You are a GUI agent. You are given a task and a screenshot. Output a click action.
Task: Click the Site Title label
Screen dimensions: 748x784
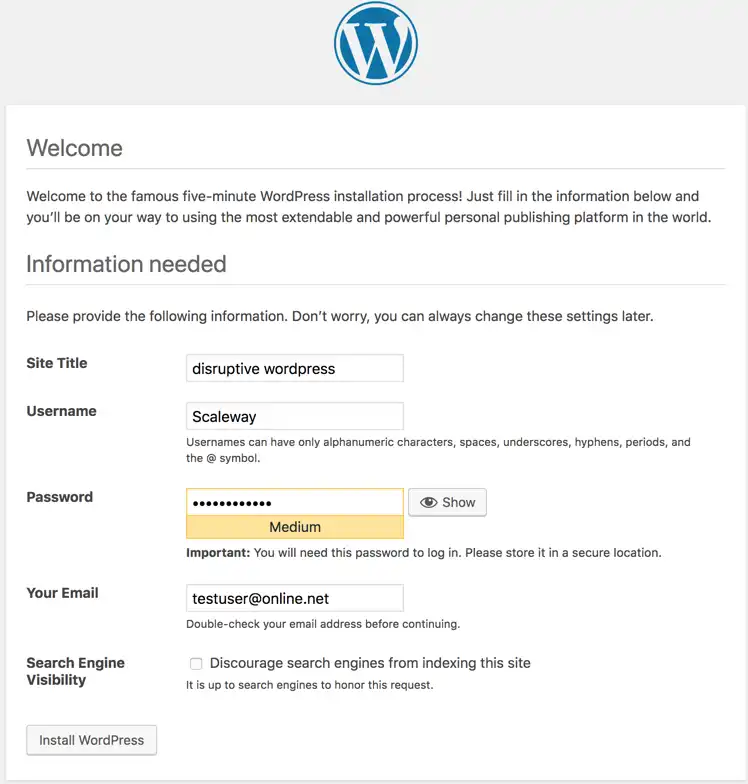(x=56, y=363)
